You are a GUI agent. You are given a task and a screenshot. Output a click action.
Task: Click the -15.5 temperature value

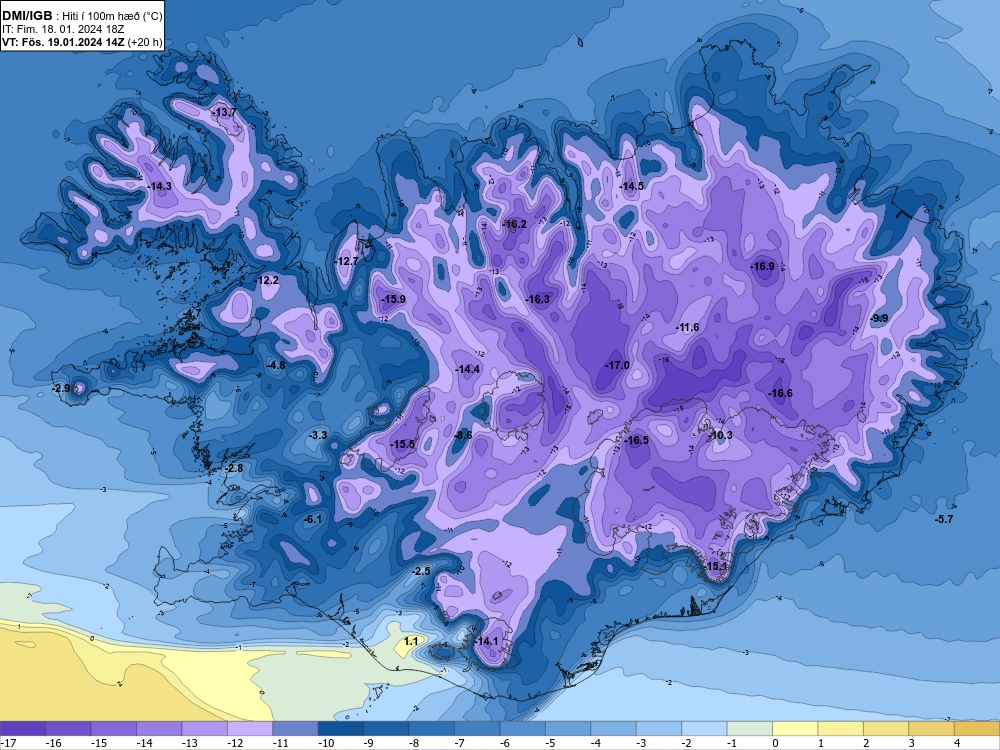coord(402,445)
